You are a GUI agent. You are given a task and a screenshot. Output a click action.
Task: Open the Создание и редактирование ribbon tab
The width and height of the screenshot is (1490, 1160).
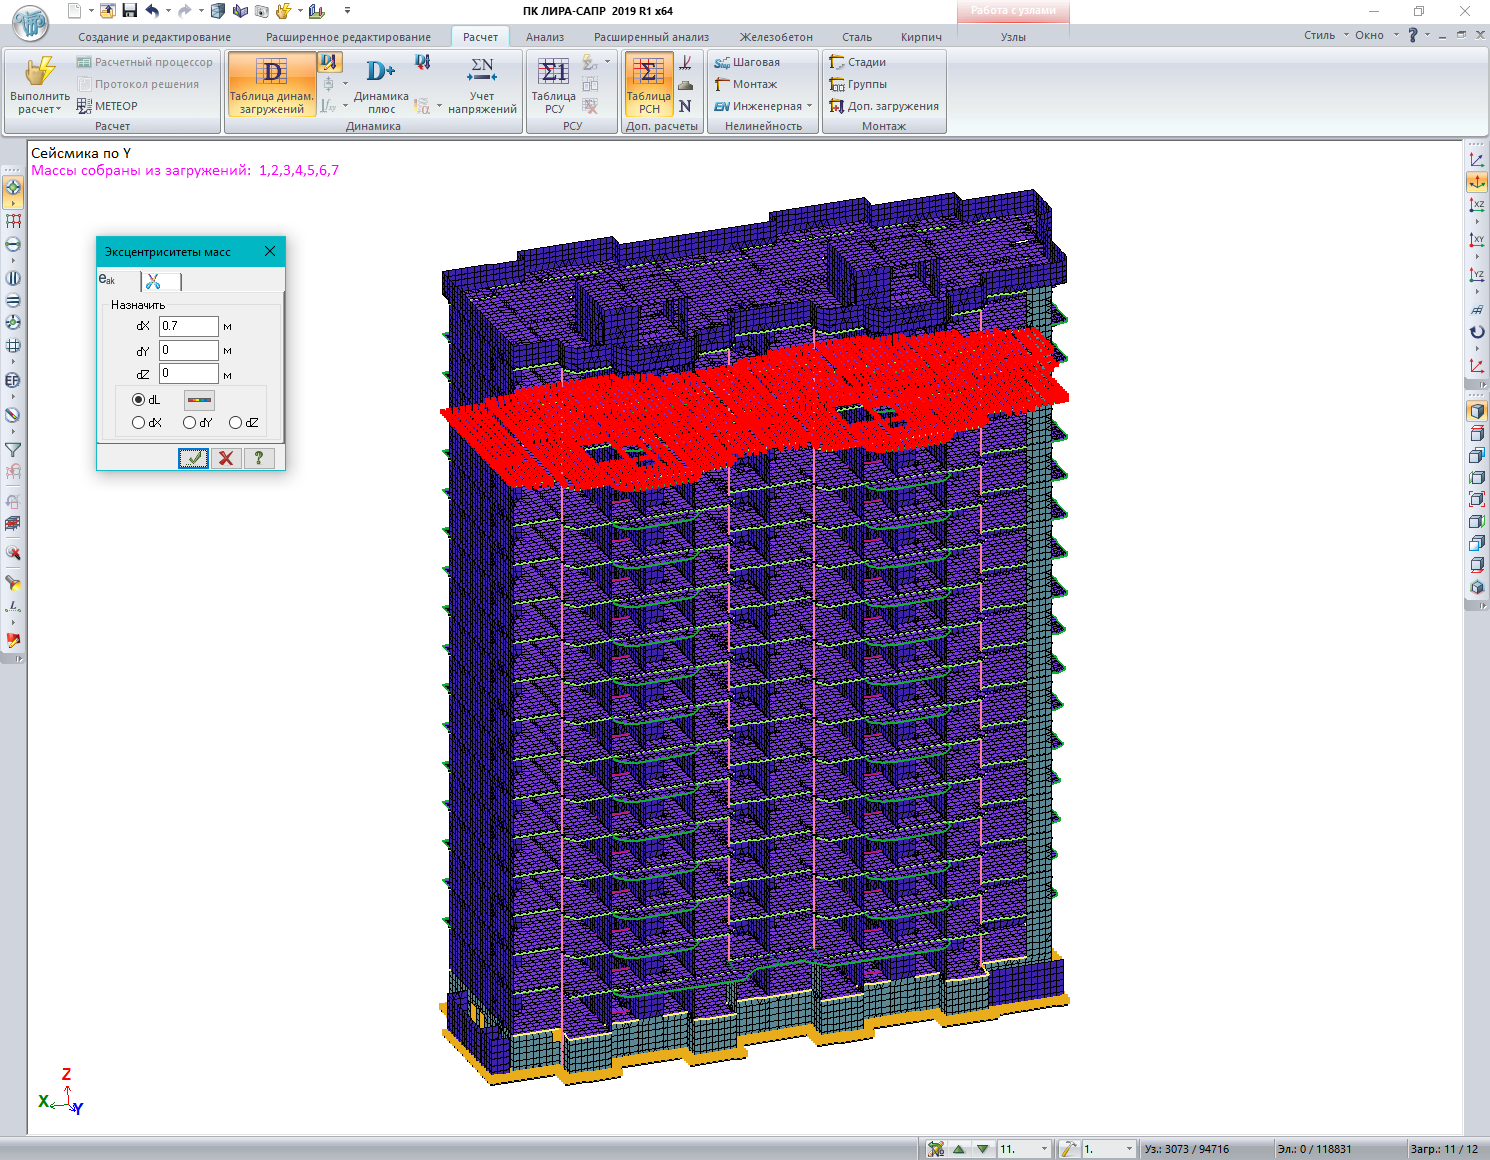155,37
